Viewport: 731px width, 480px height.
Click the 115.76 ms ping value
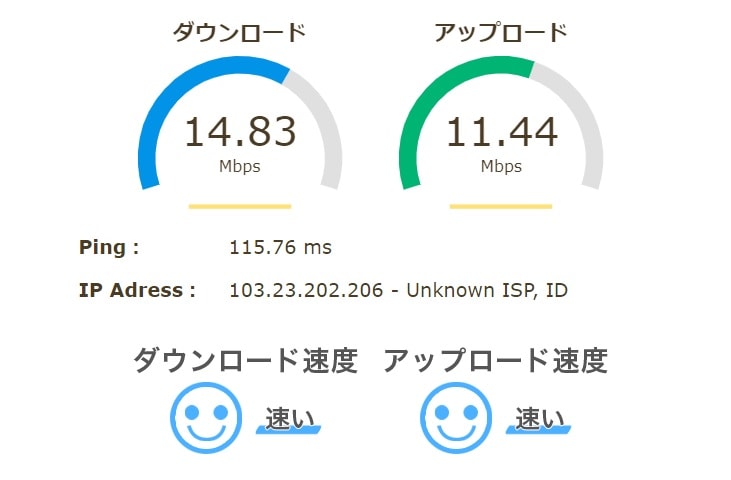coord(280,247)
